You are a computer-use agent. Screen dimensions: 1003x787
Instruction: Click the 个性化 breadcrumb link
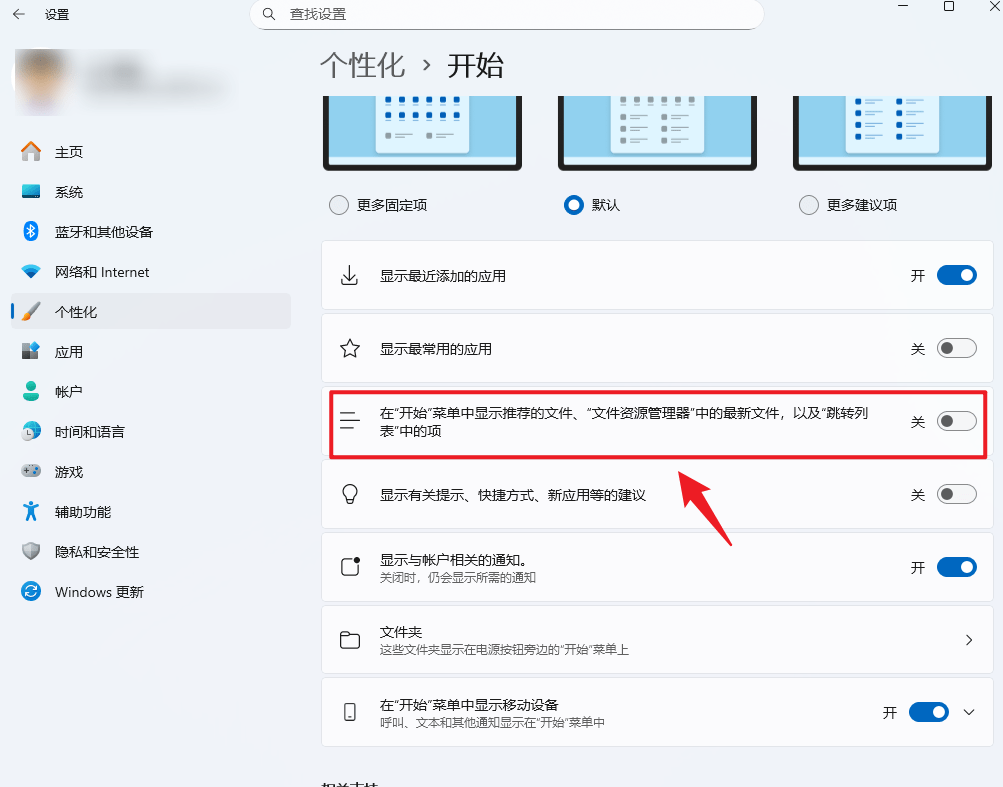pos(362,66)
